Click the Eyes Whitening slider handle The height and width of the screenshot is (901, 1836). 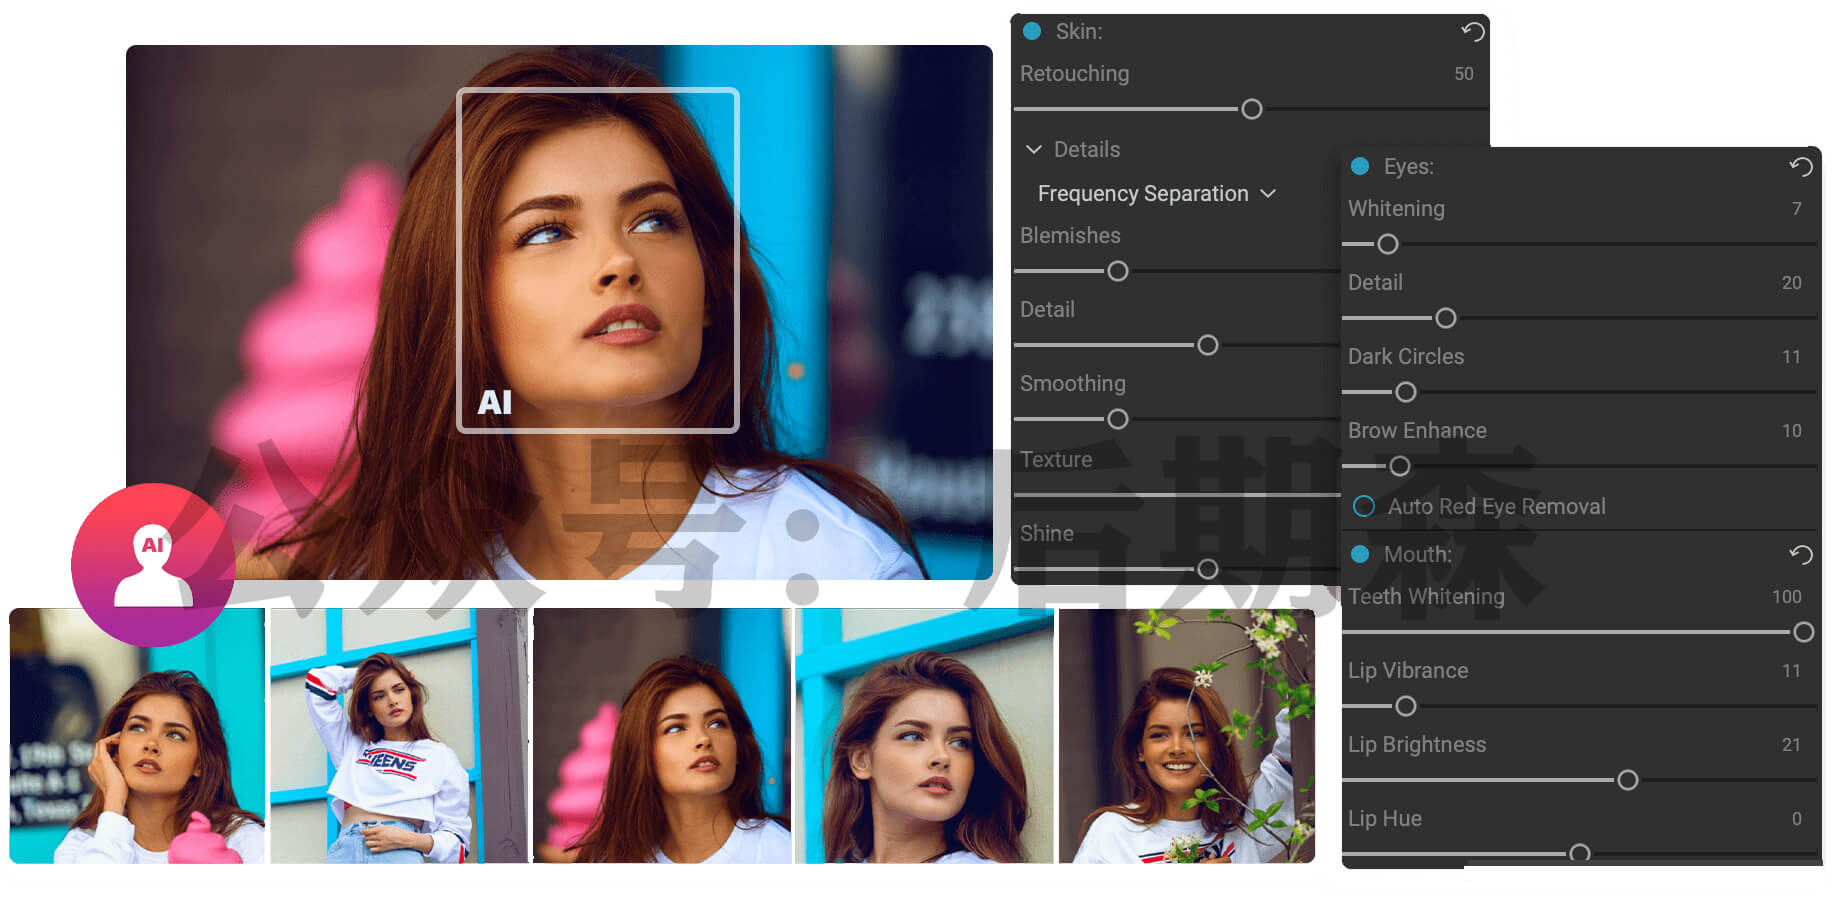(x=1388, y=244)
